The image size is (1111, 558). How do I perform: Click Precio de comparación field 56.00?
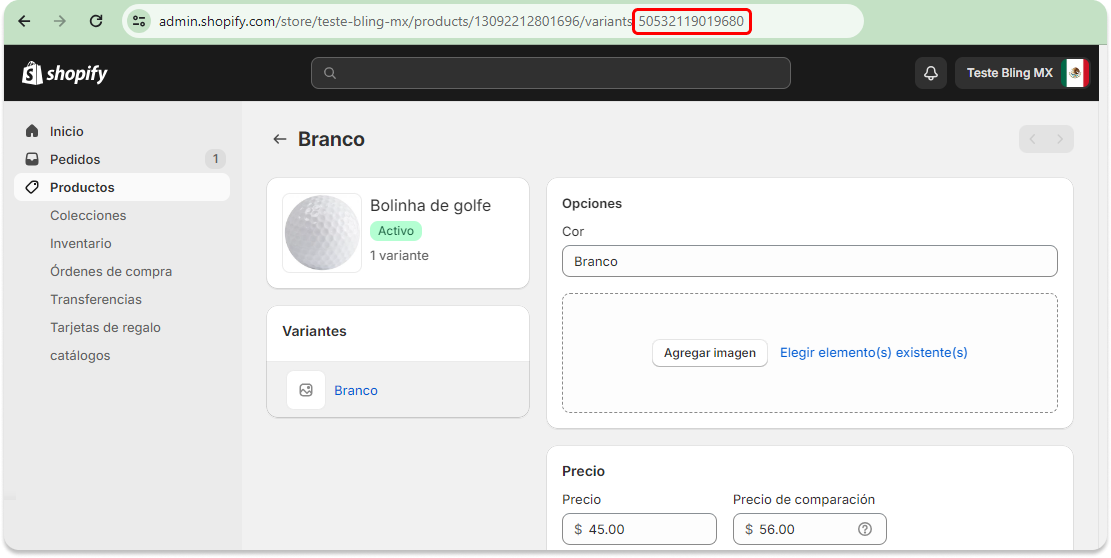pyautogui.click(x=810, y=529)
